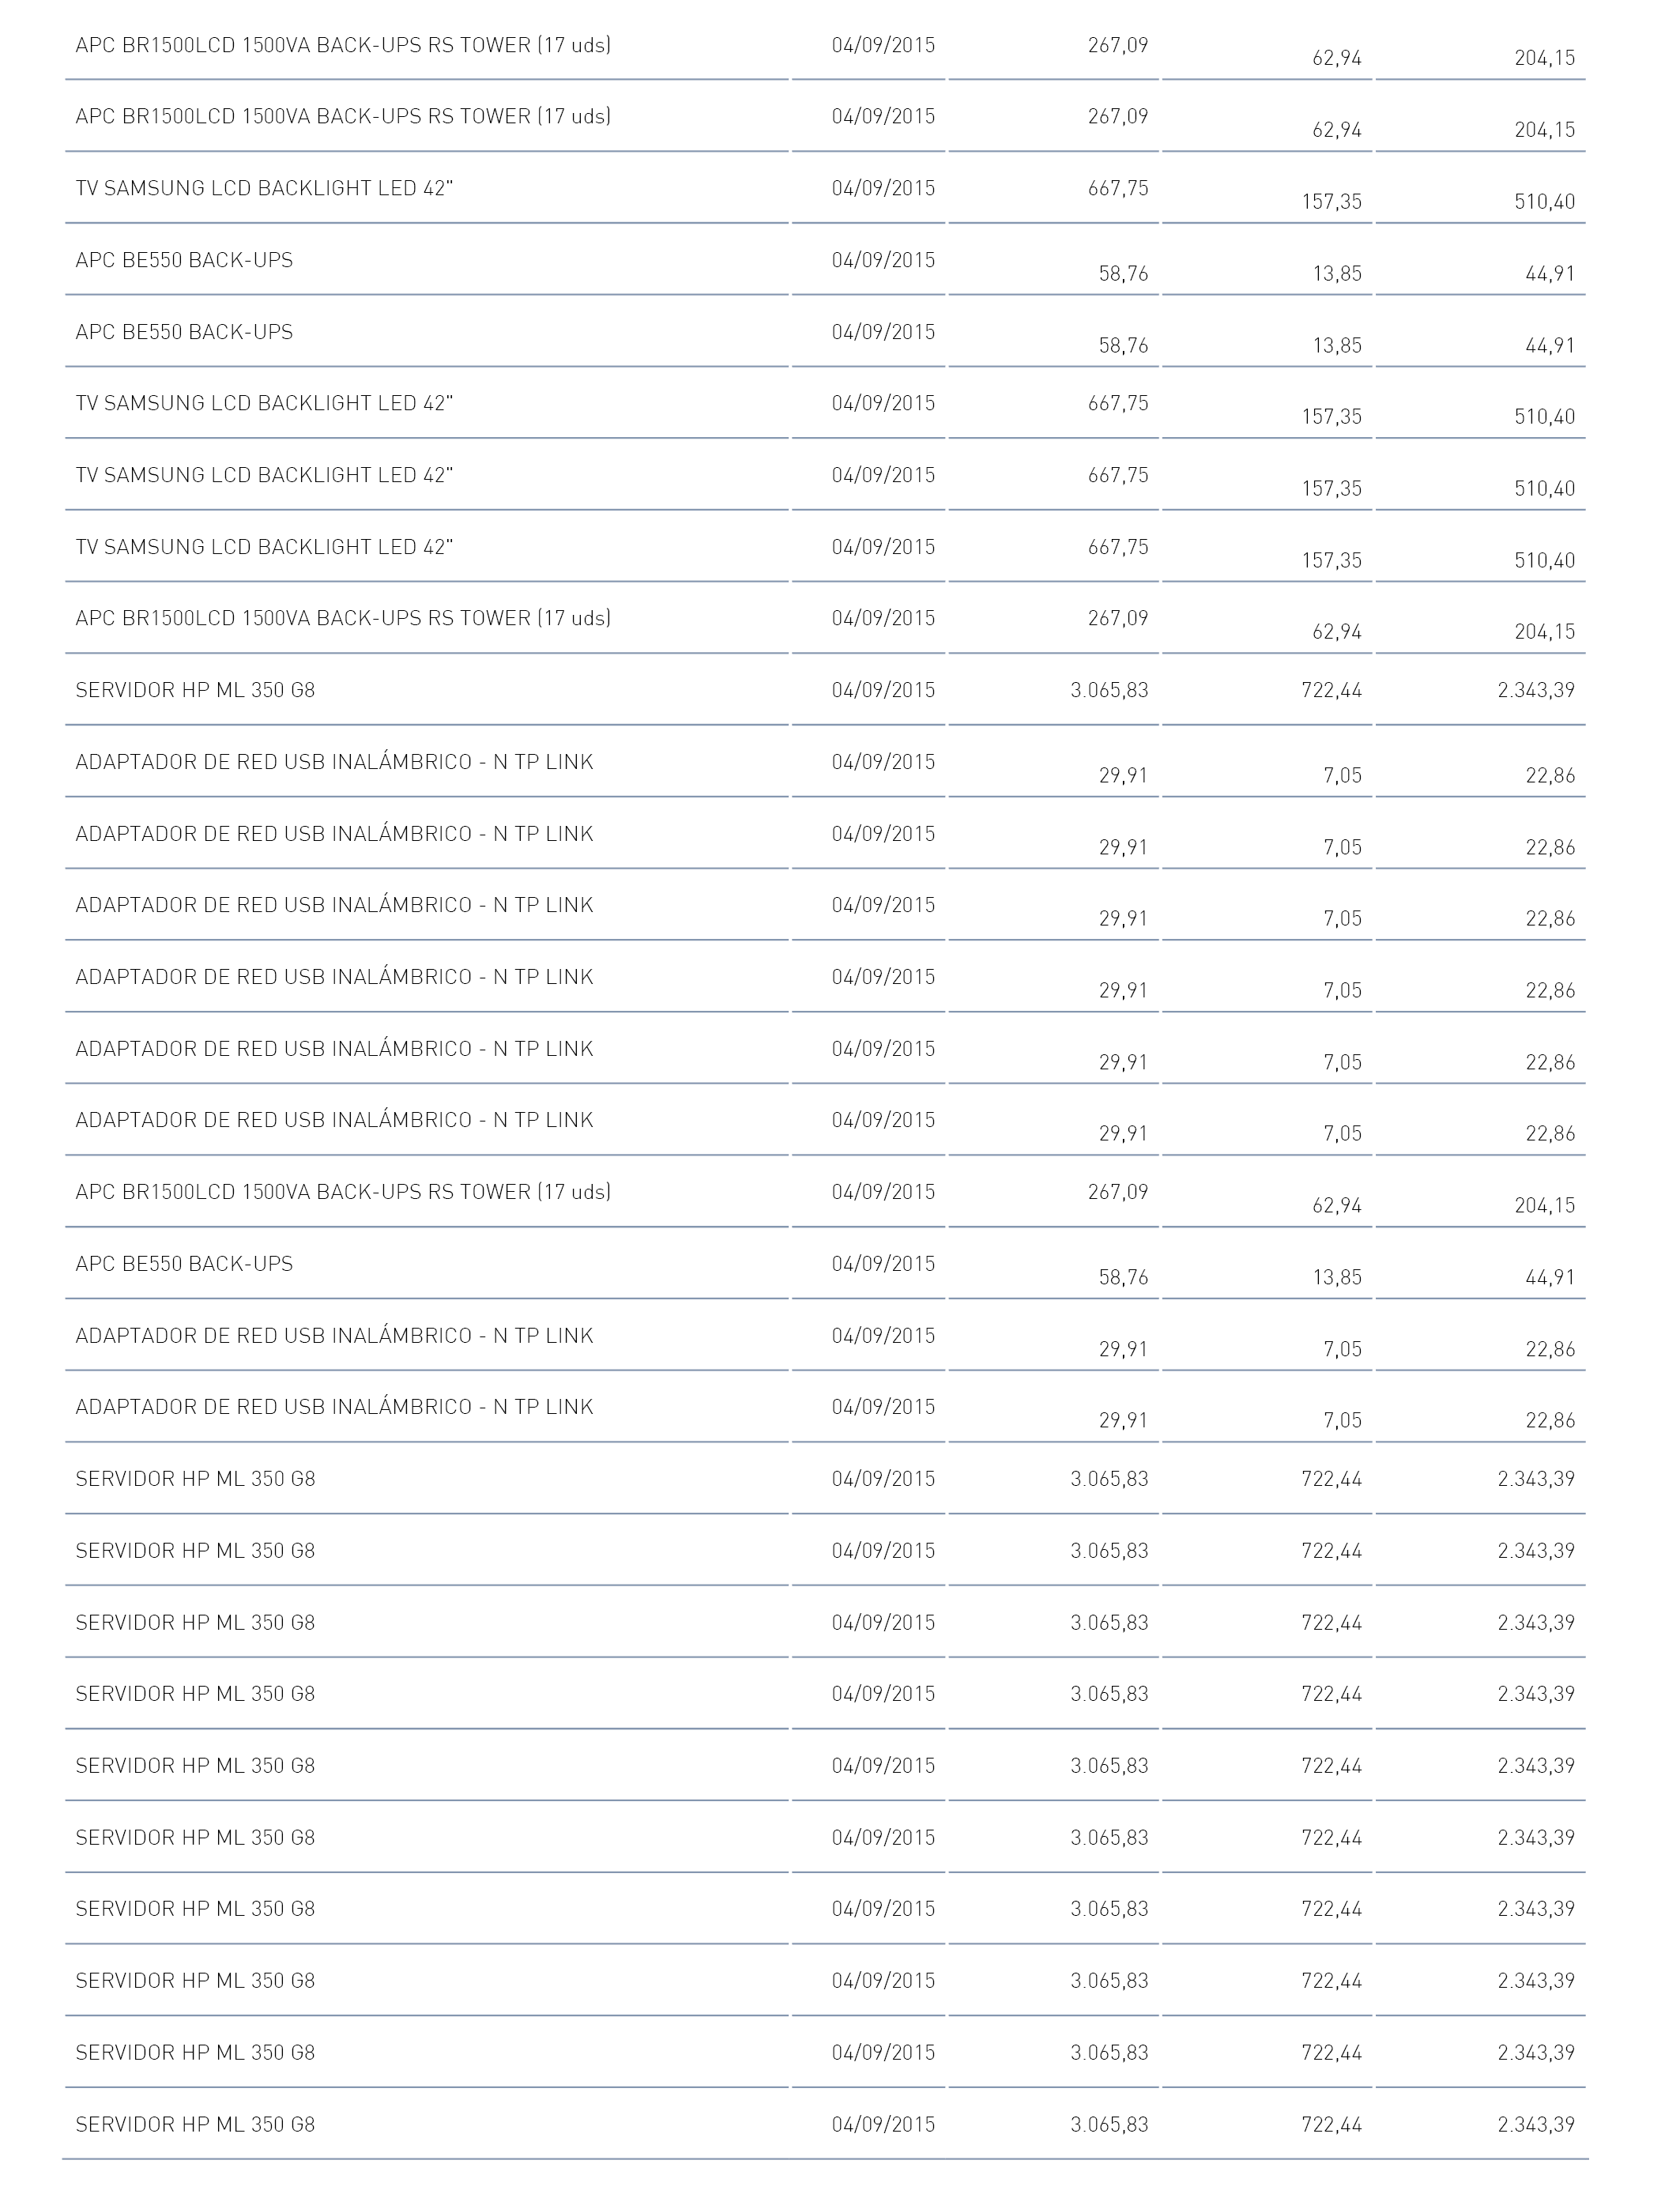Viewport: 1680px width, 2194px height.
Task: Click the 13,85 amount in first BE550 row
Action: pyautogui.click(x=1338, y=273)
